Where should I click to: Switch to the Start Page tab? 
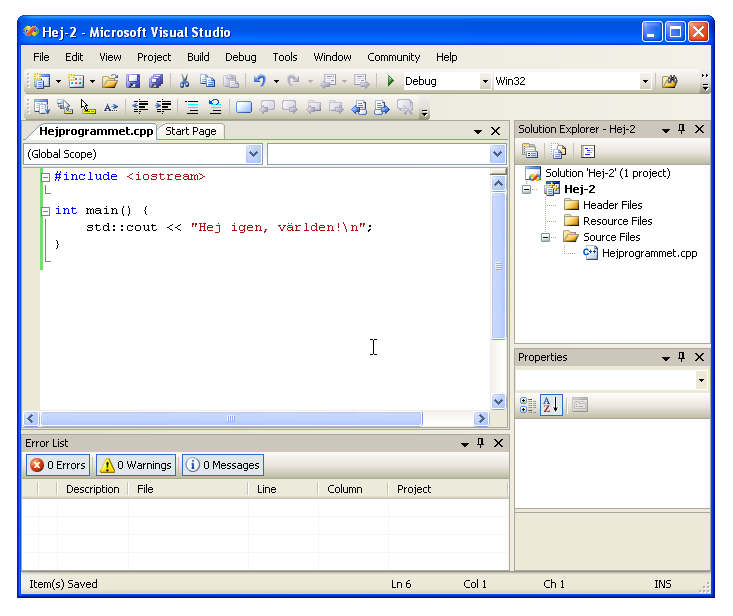coord(191,131)
